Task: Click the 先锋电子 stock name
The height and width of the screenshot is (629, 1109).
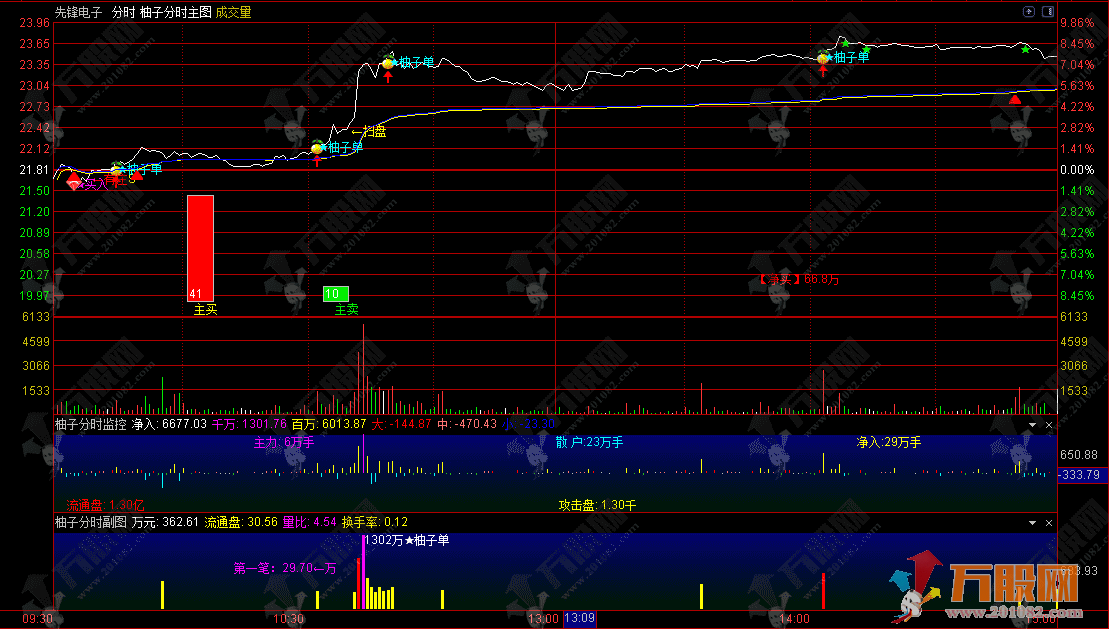Action: pyautogui.click(x=78, y=13)
